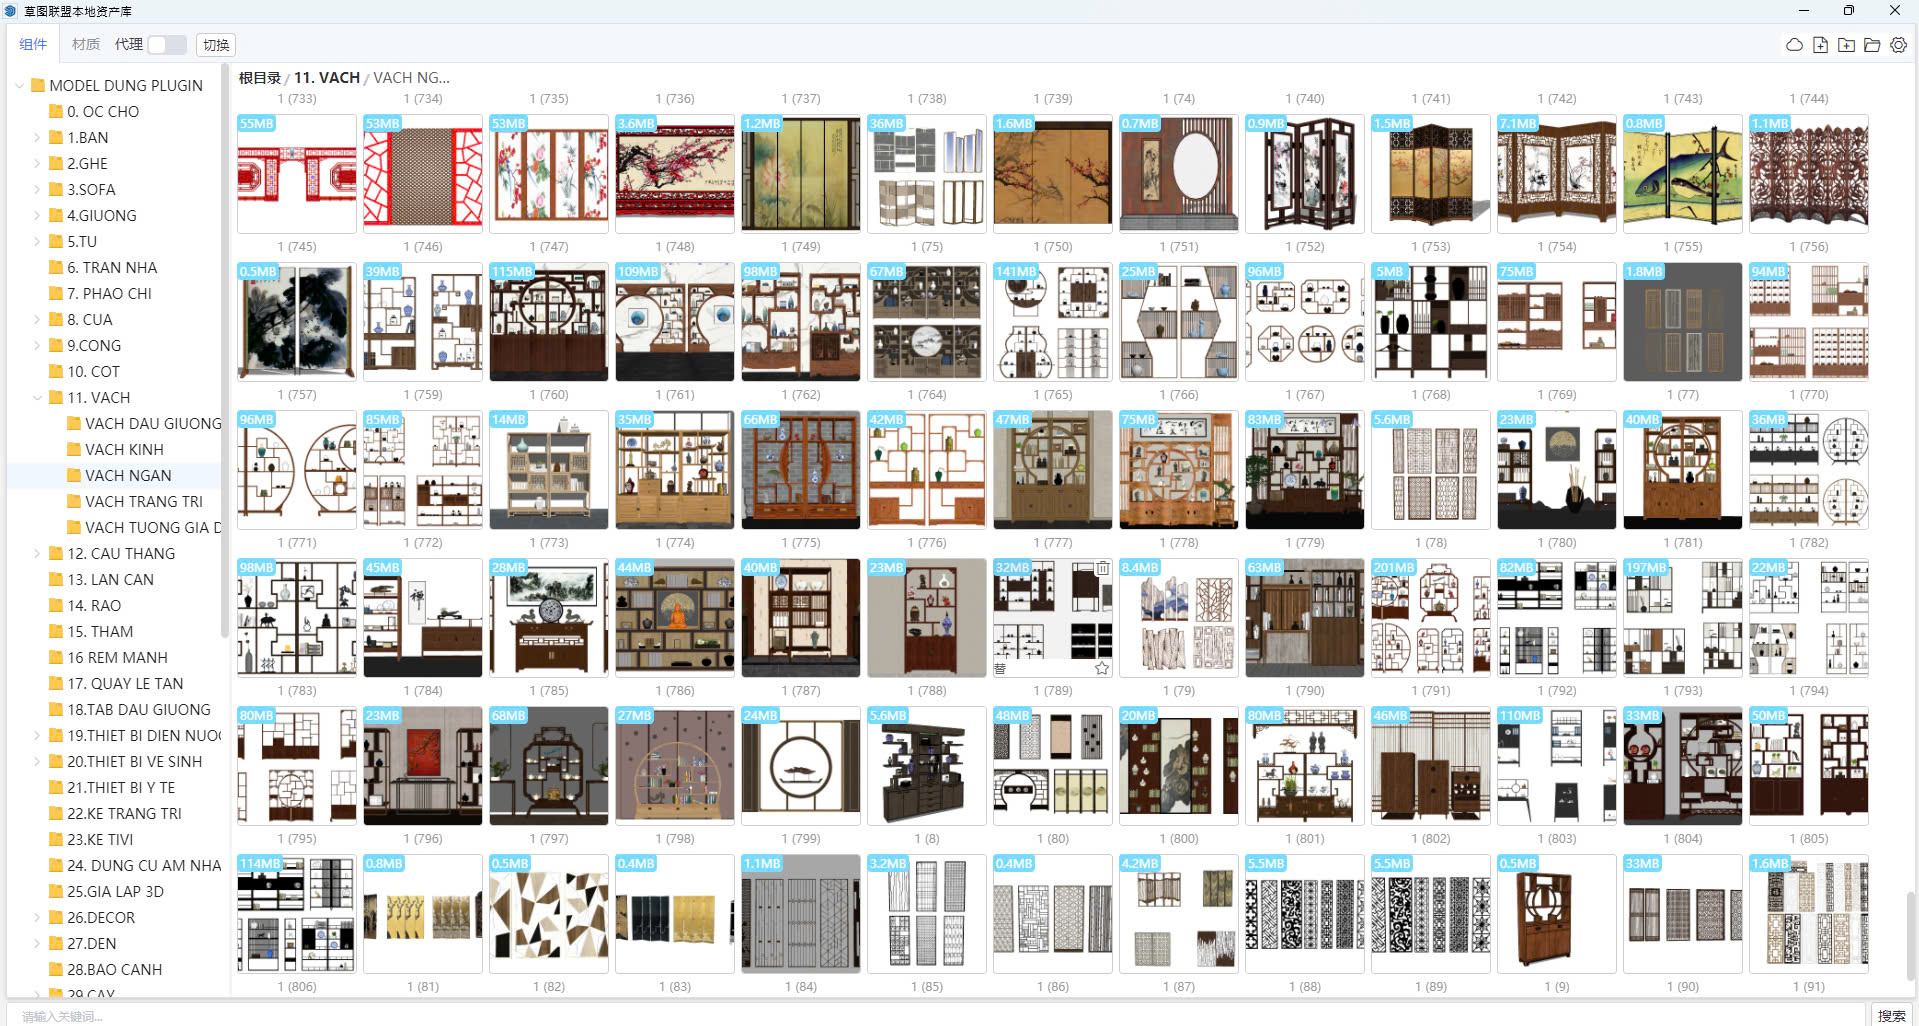Collapse the 11. VACH folder
This screenshot has height=1026, width=1919.
(x=38, y=398)
